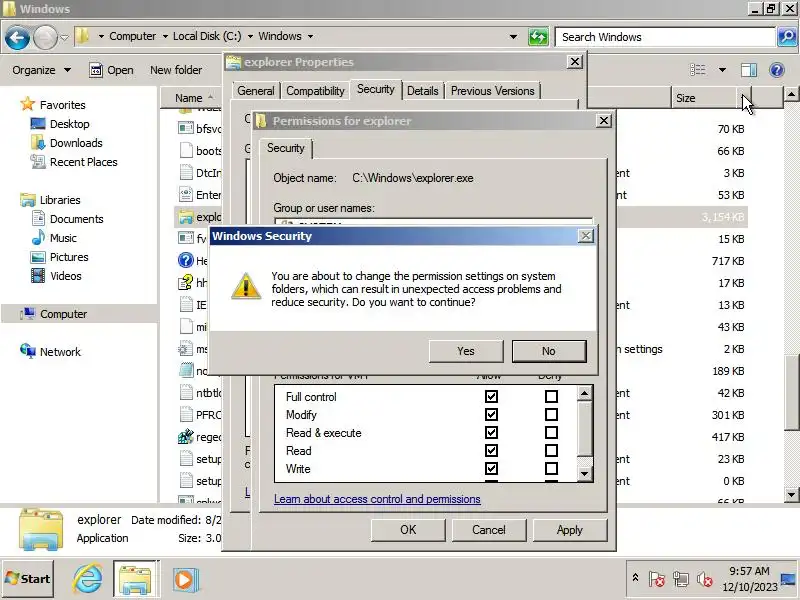Click the warning icon in Windows Security
The height and width of the screenshot is (600, 800).
[246, 286]
